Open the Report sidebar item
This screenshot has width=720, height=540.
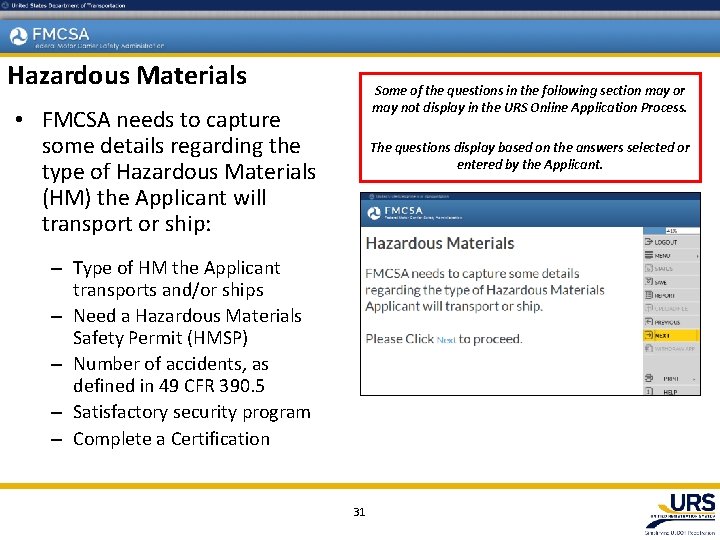(x=671, y=295)
